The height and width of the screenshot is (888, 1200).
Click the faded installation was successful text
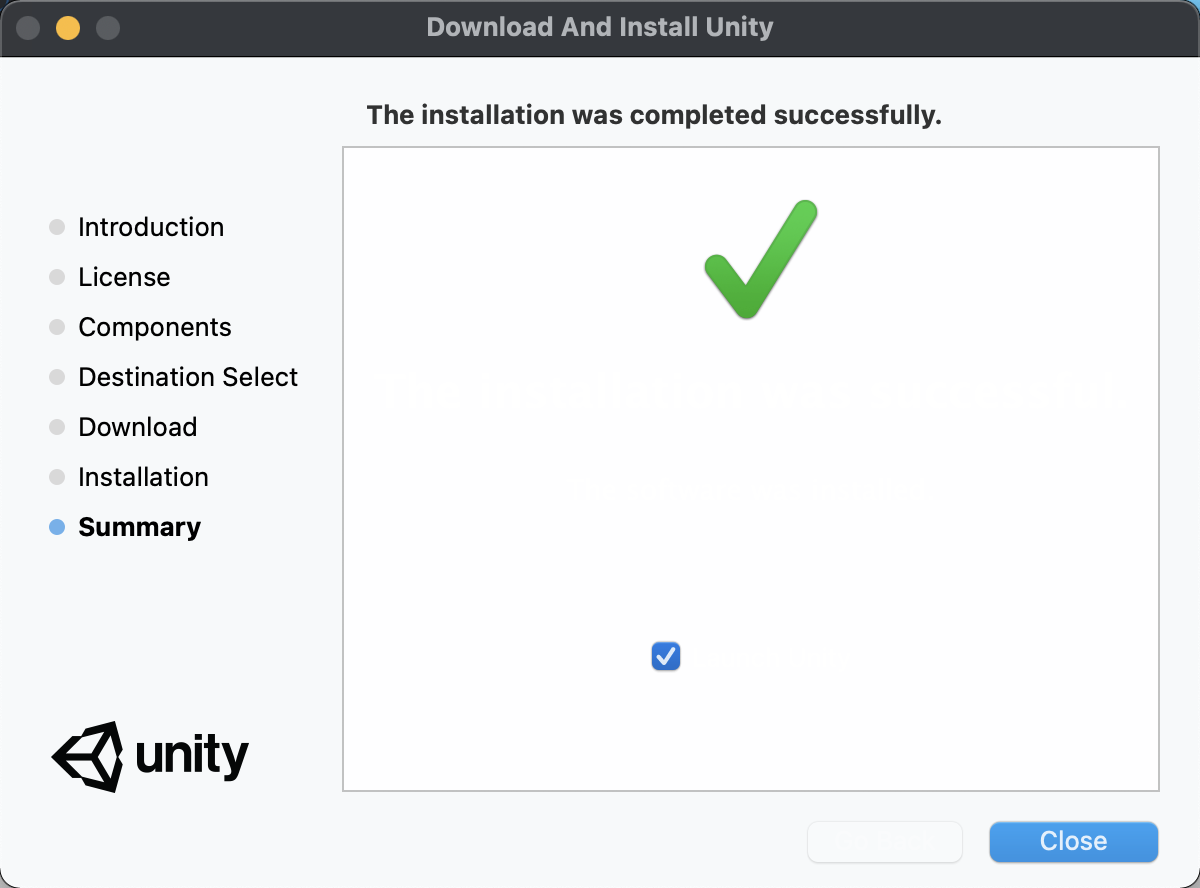click(x=750, y=390)
